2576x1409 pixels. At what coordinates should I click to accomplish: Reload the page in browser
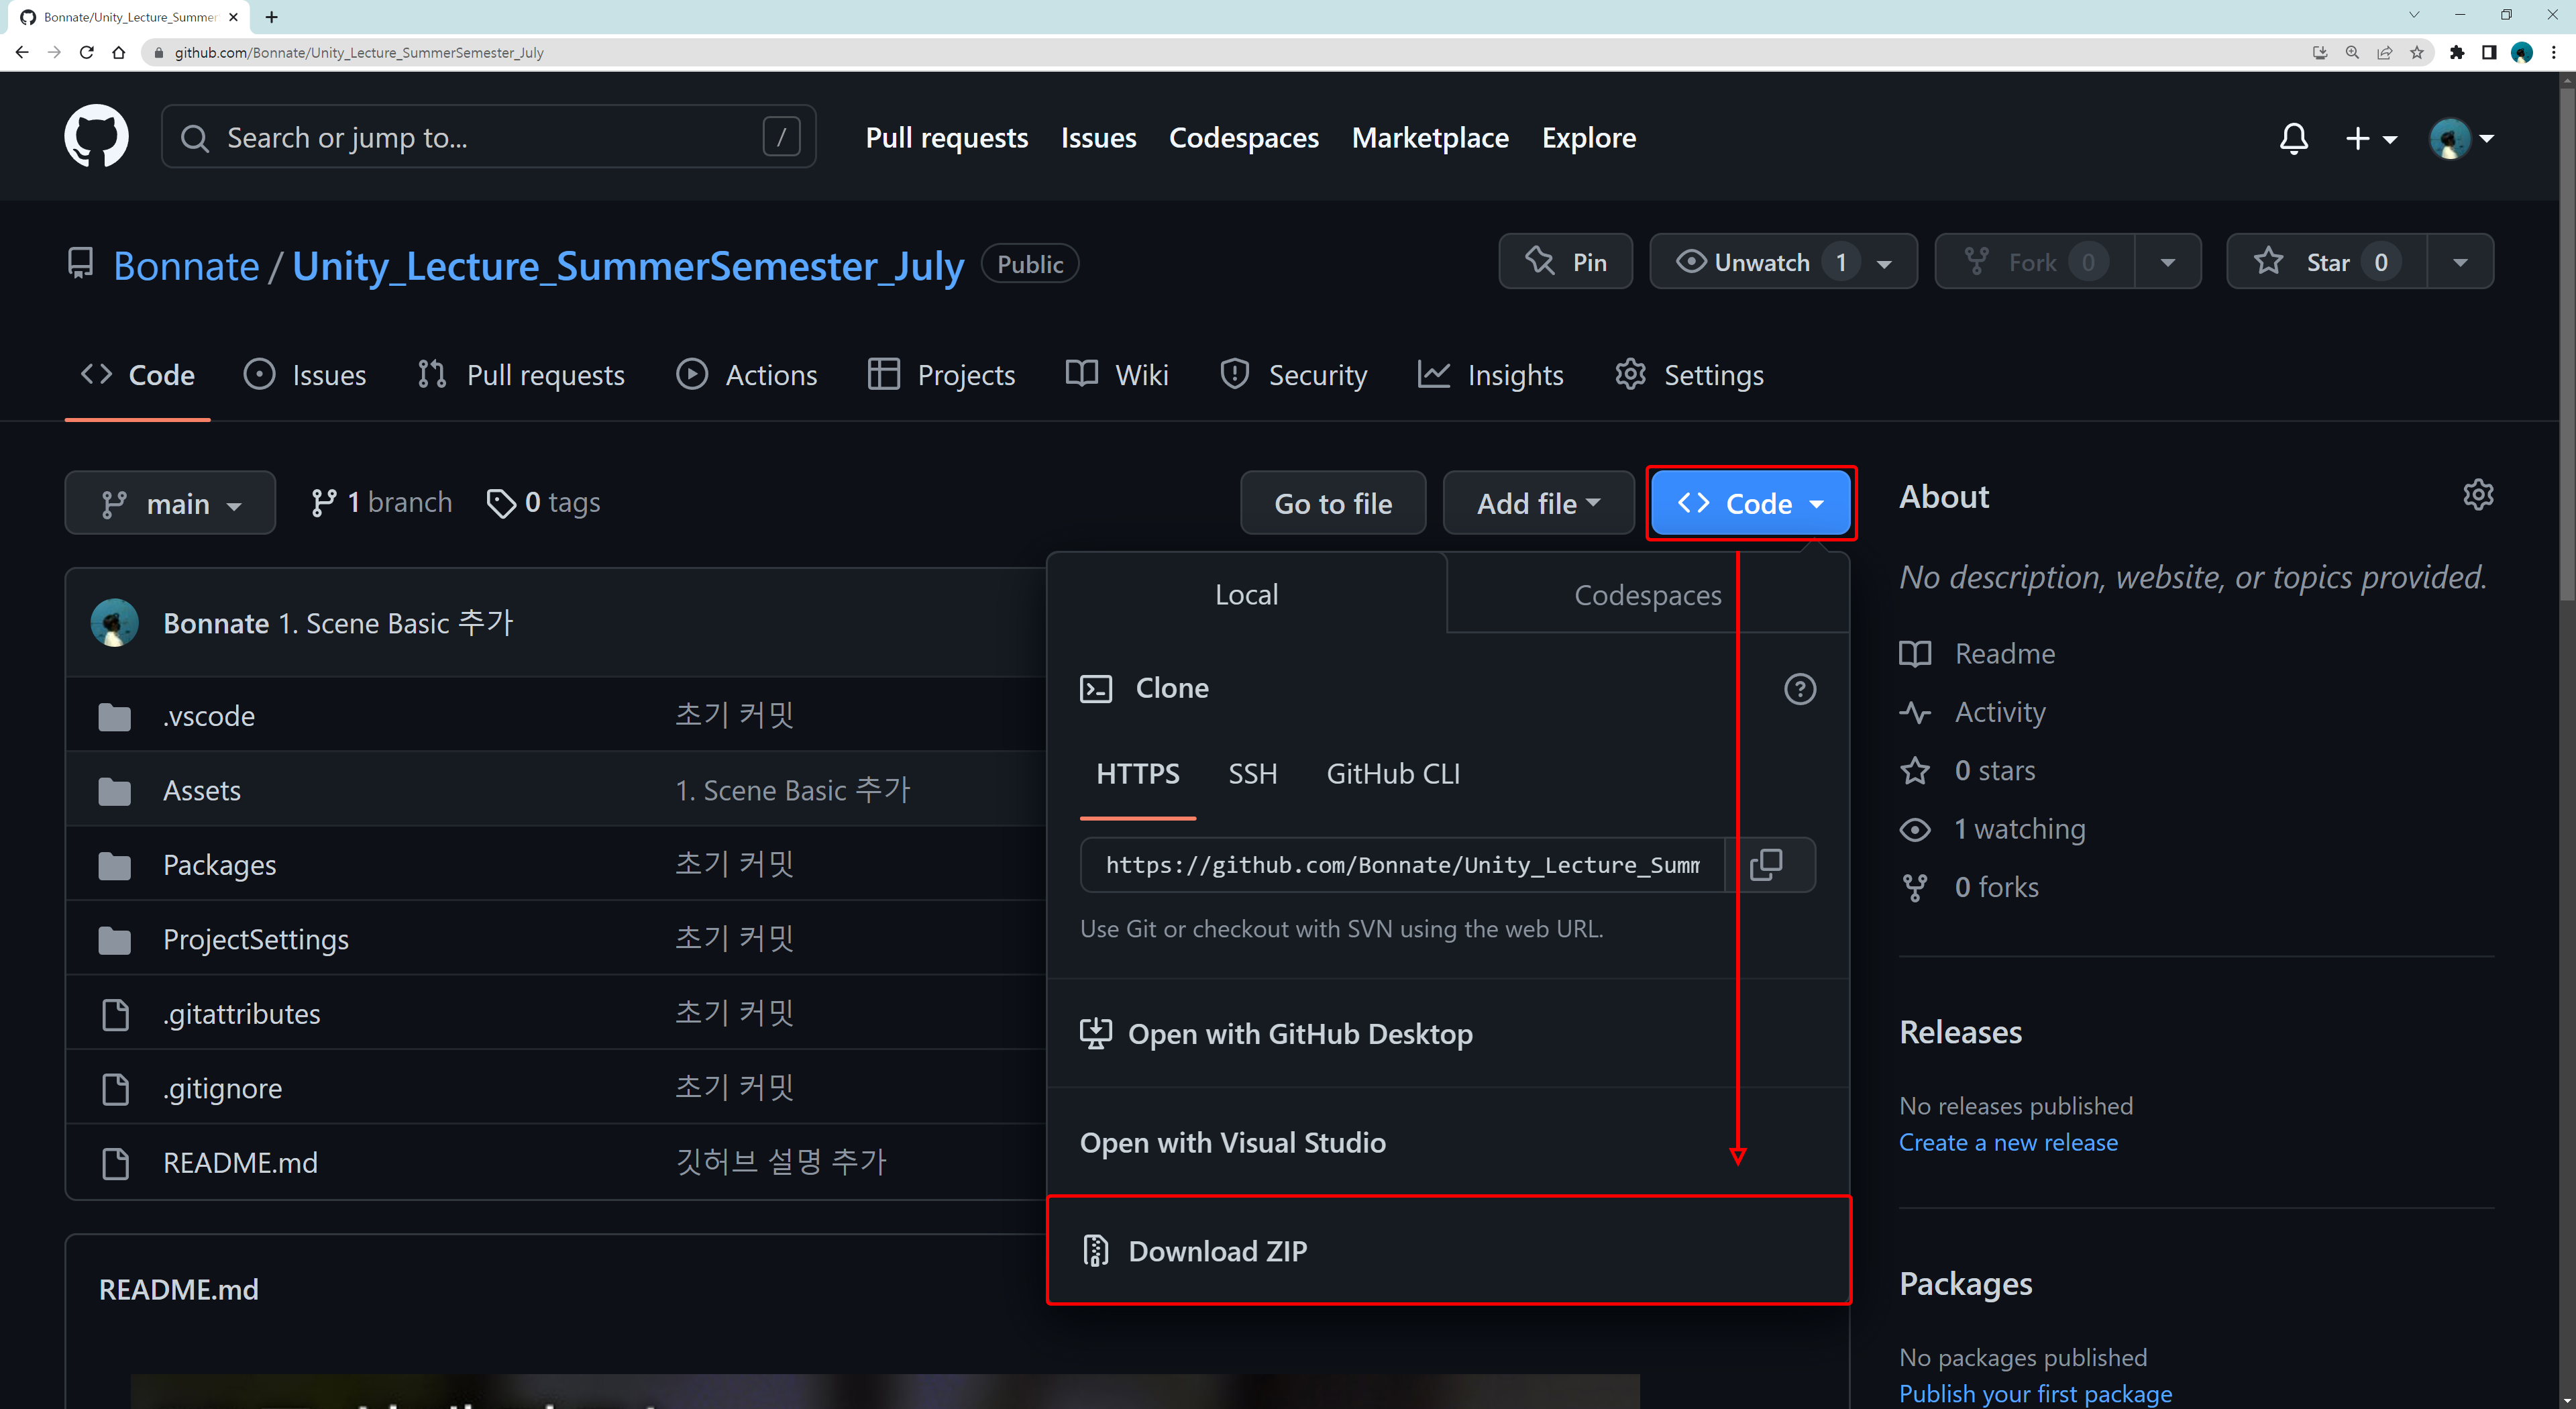click(87, 52)
